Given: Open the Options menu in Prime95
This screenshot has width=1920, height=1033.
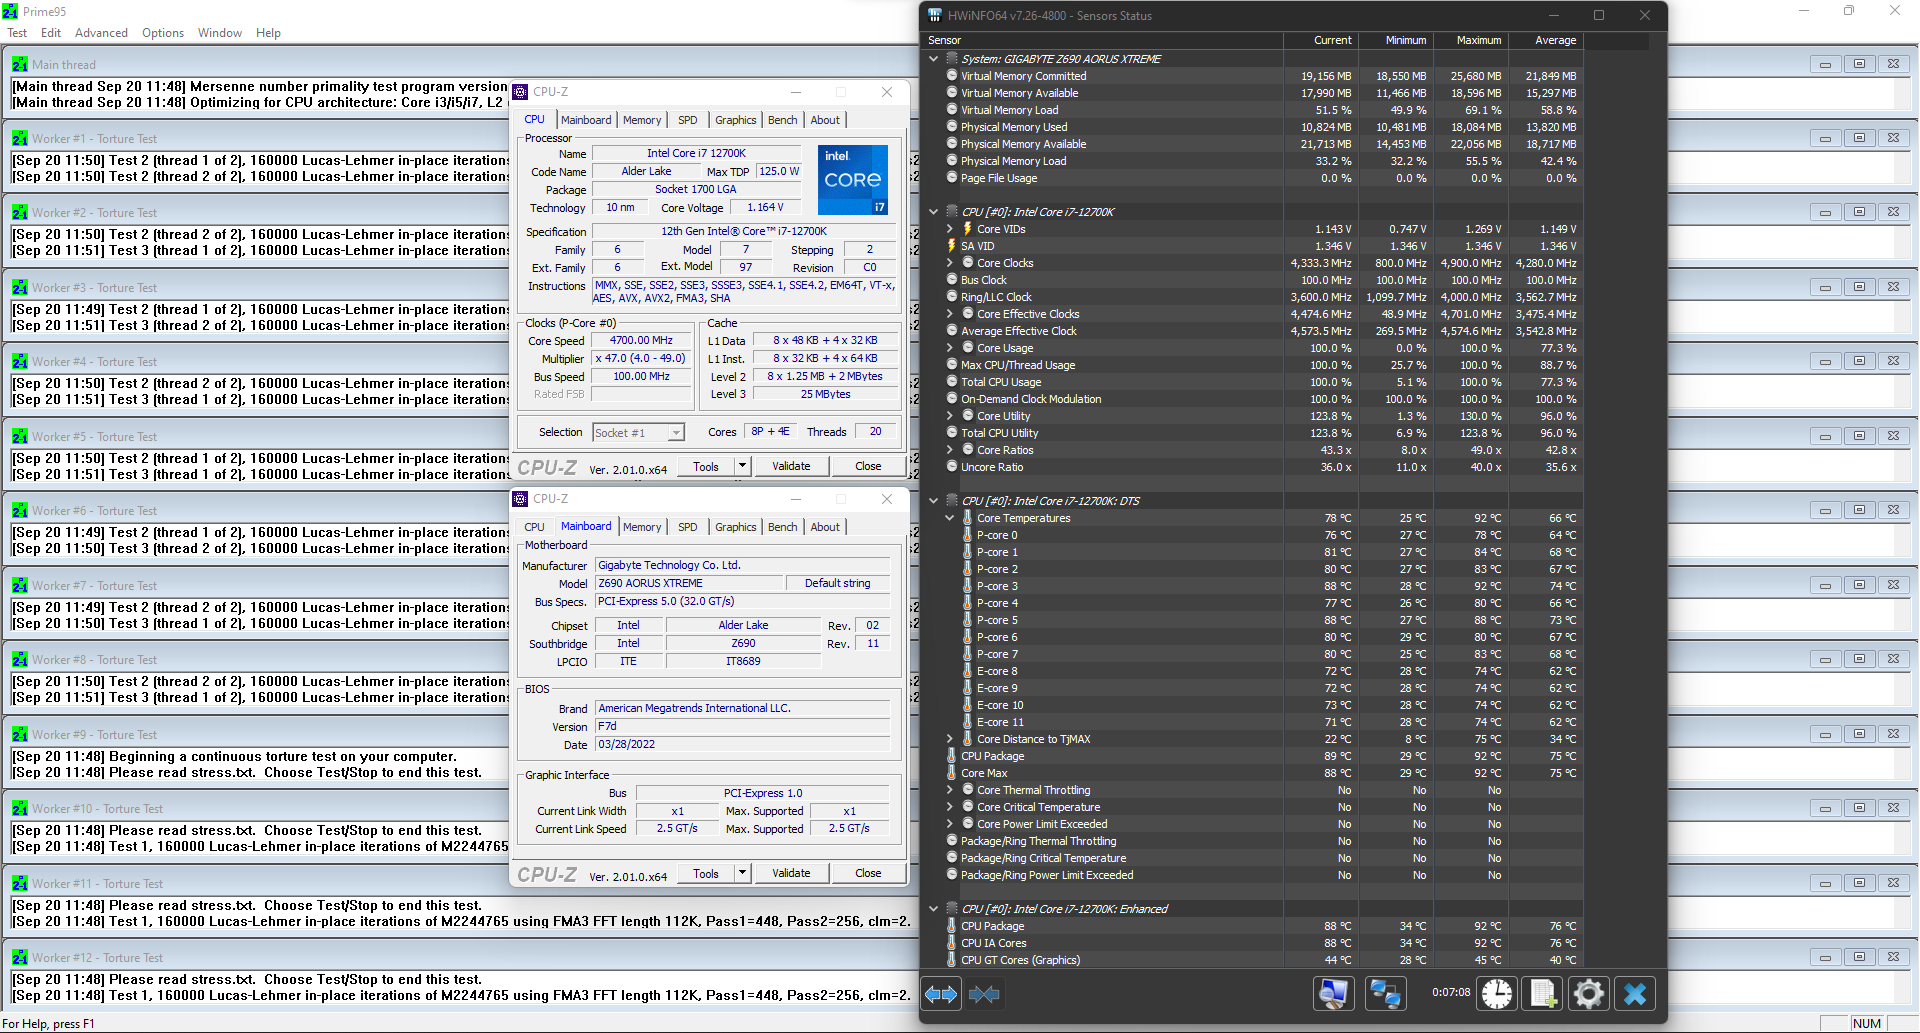Looking at the screenshot, I should point(163,32).
